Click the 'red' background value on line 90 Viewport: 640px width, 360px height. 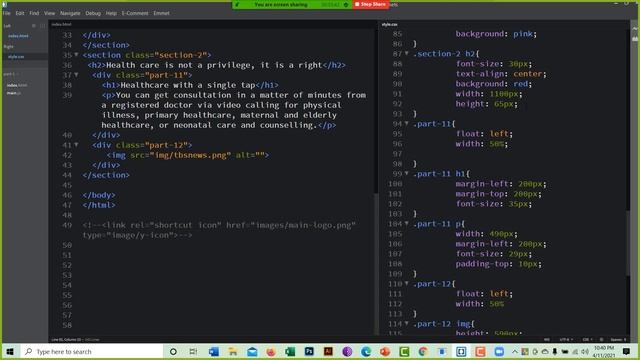click(520, 84)
